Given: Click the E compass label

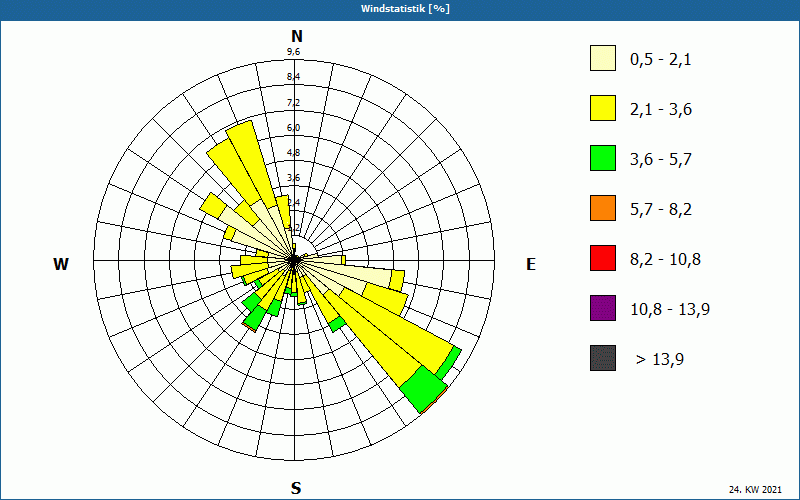Looking at the screenshot, I should pos(531,264).
